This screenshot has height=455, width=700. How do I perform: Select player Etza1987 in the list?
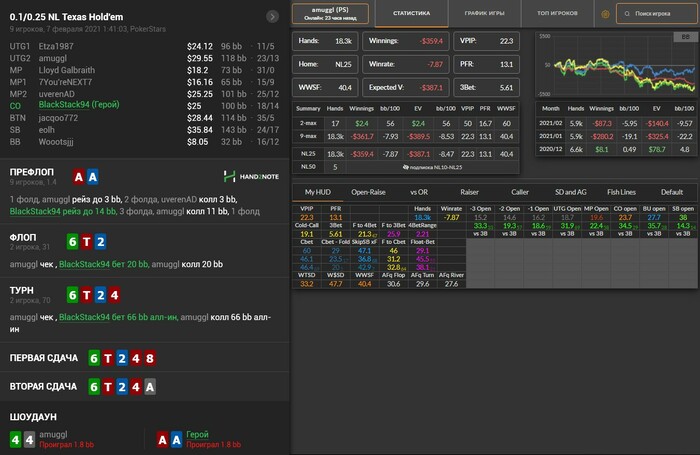[x=56, y=46]
